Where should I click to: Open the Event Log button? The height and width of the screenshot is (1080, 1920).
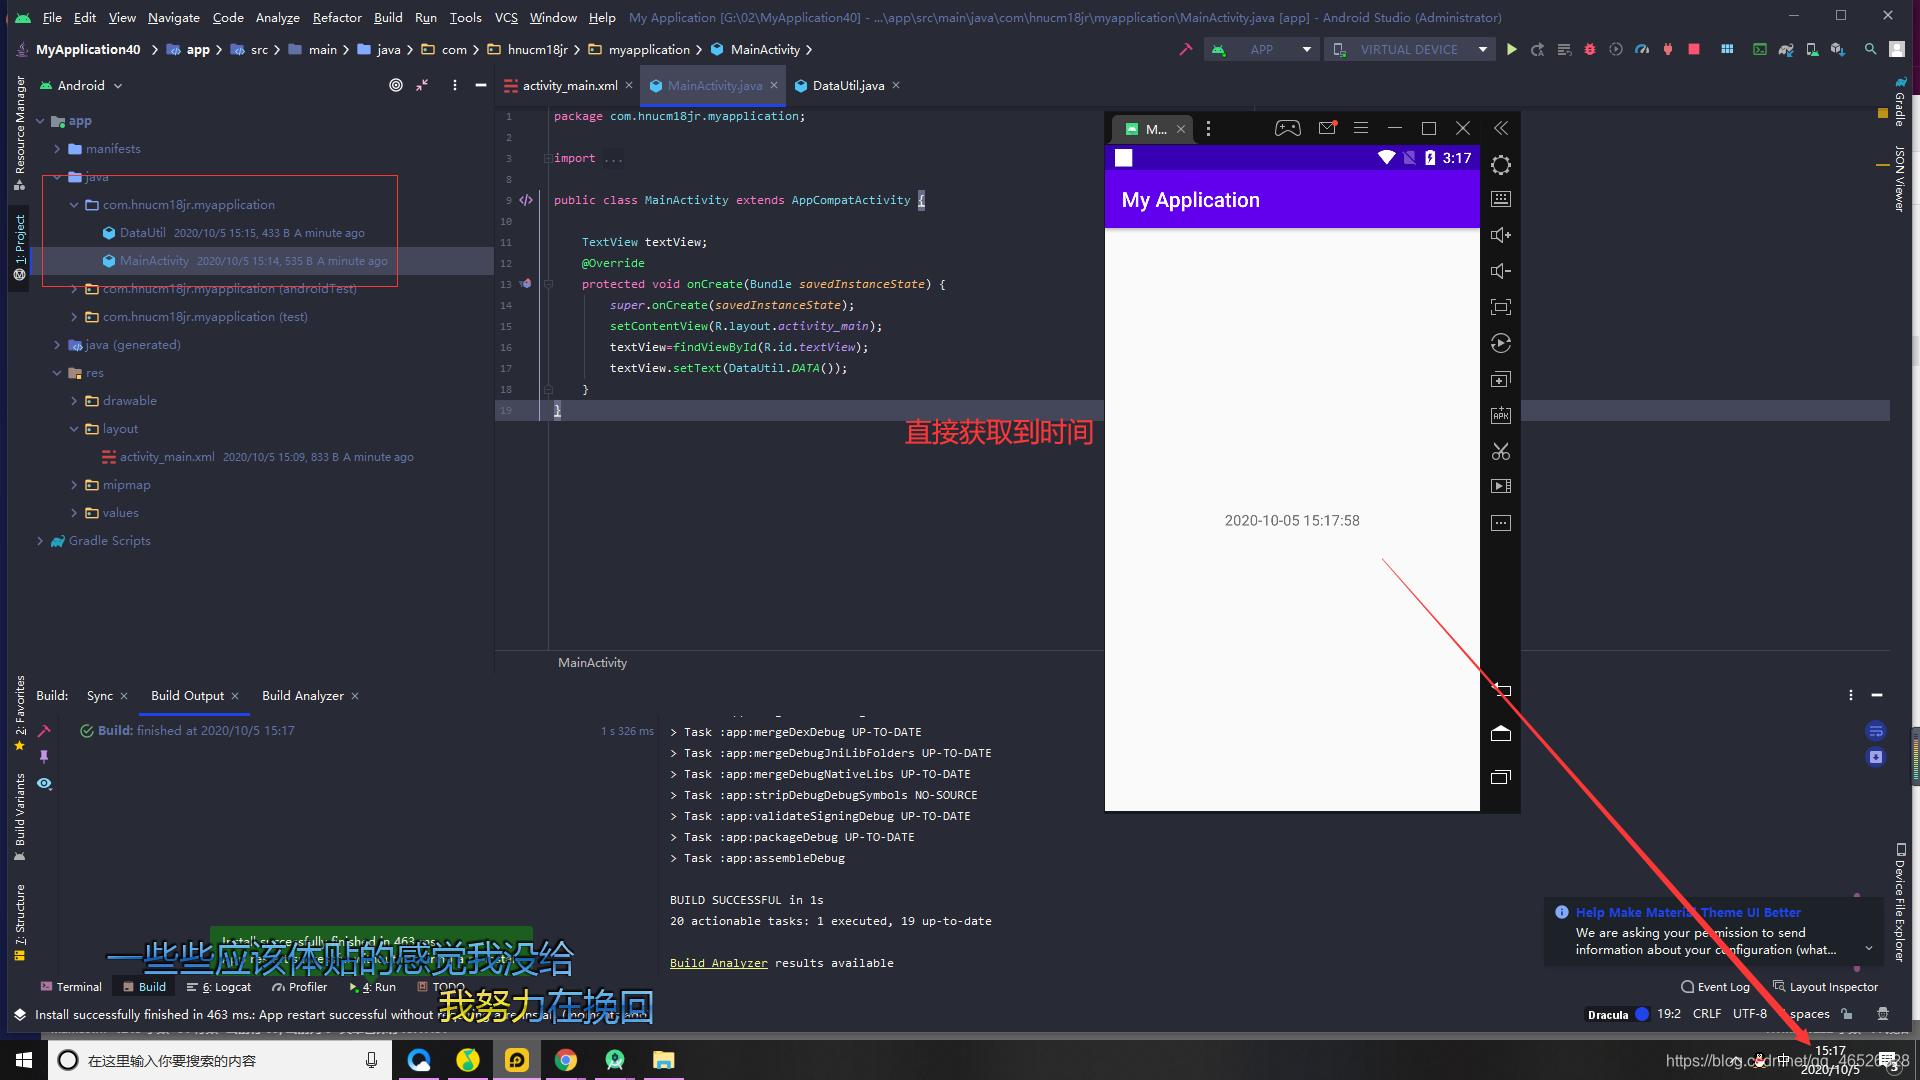1715,987
